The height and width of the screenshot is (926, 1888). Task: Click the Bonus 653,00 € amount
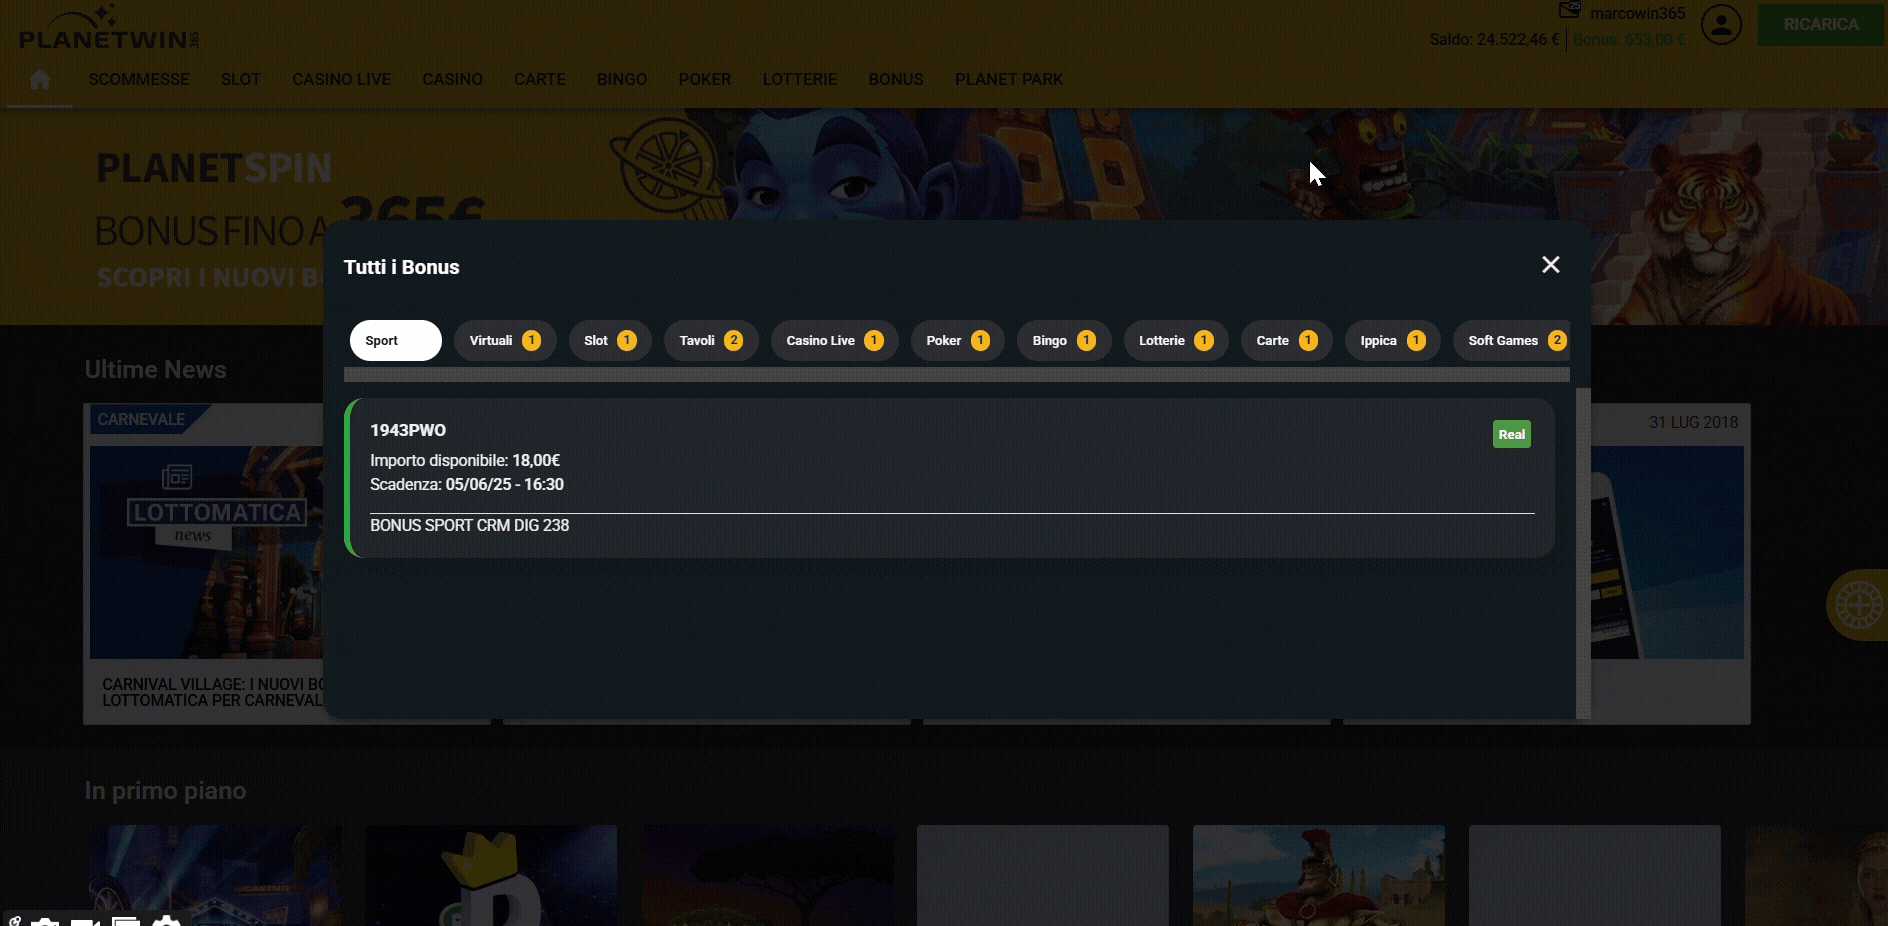[1629, 39]
